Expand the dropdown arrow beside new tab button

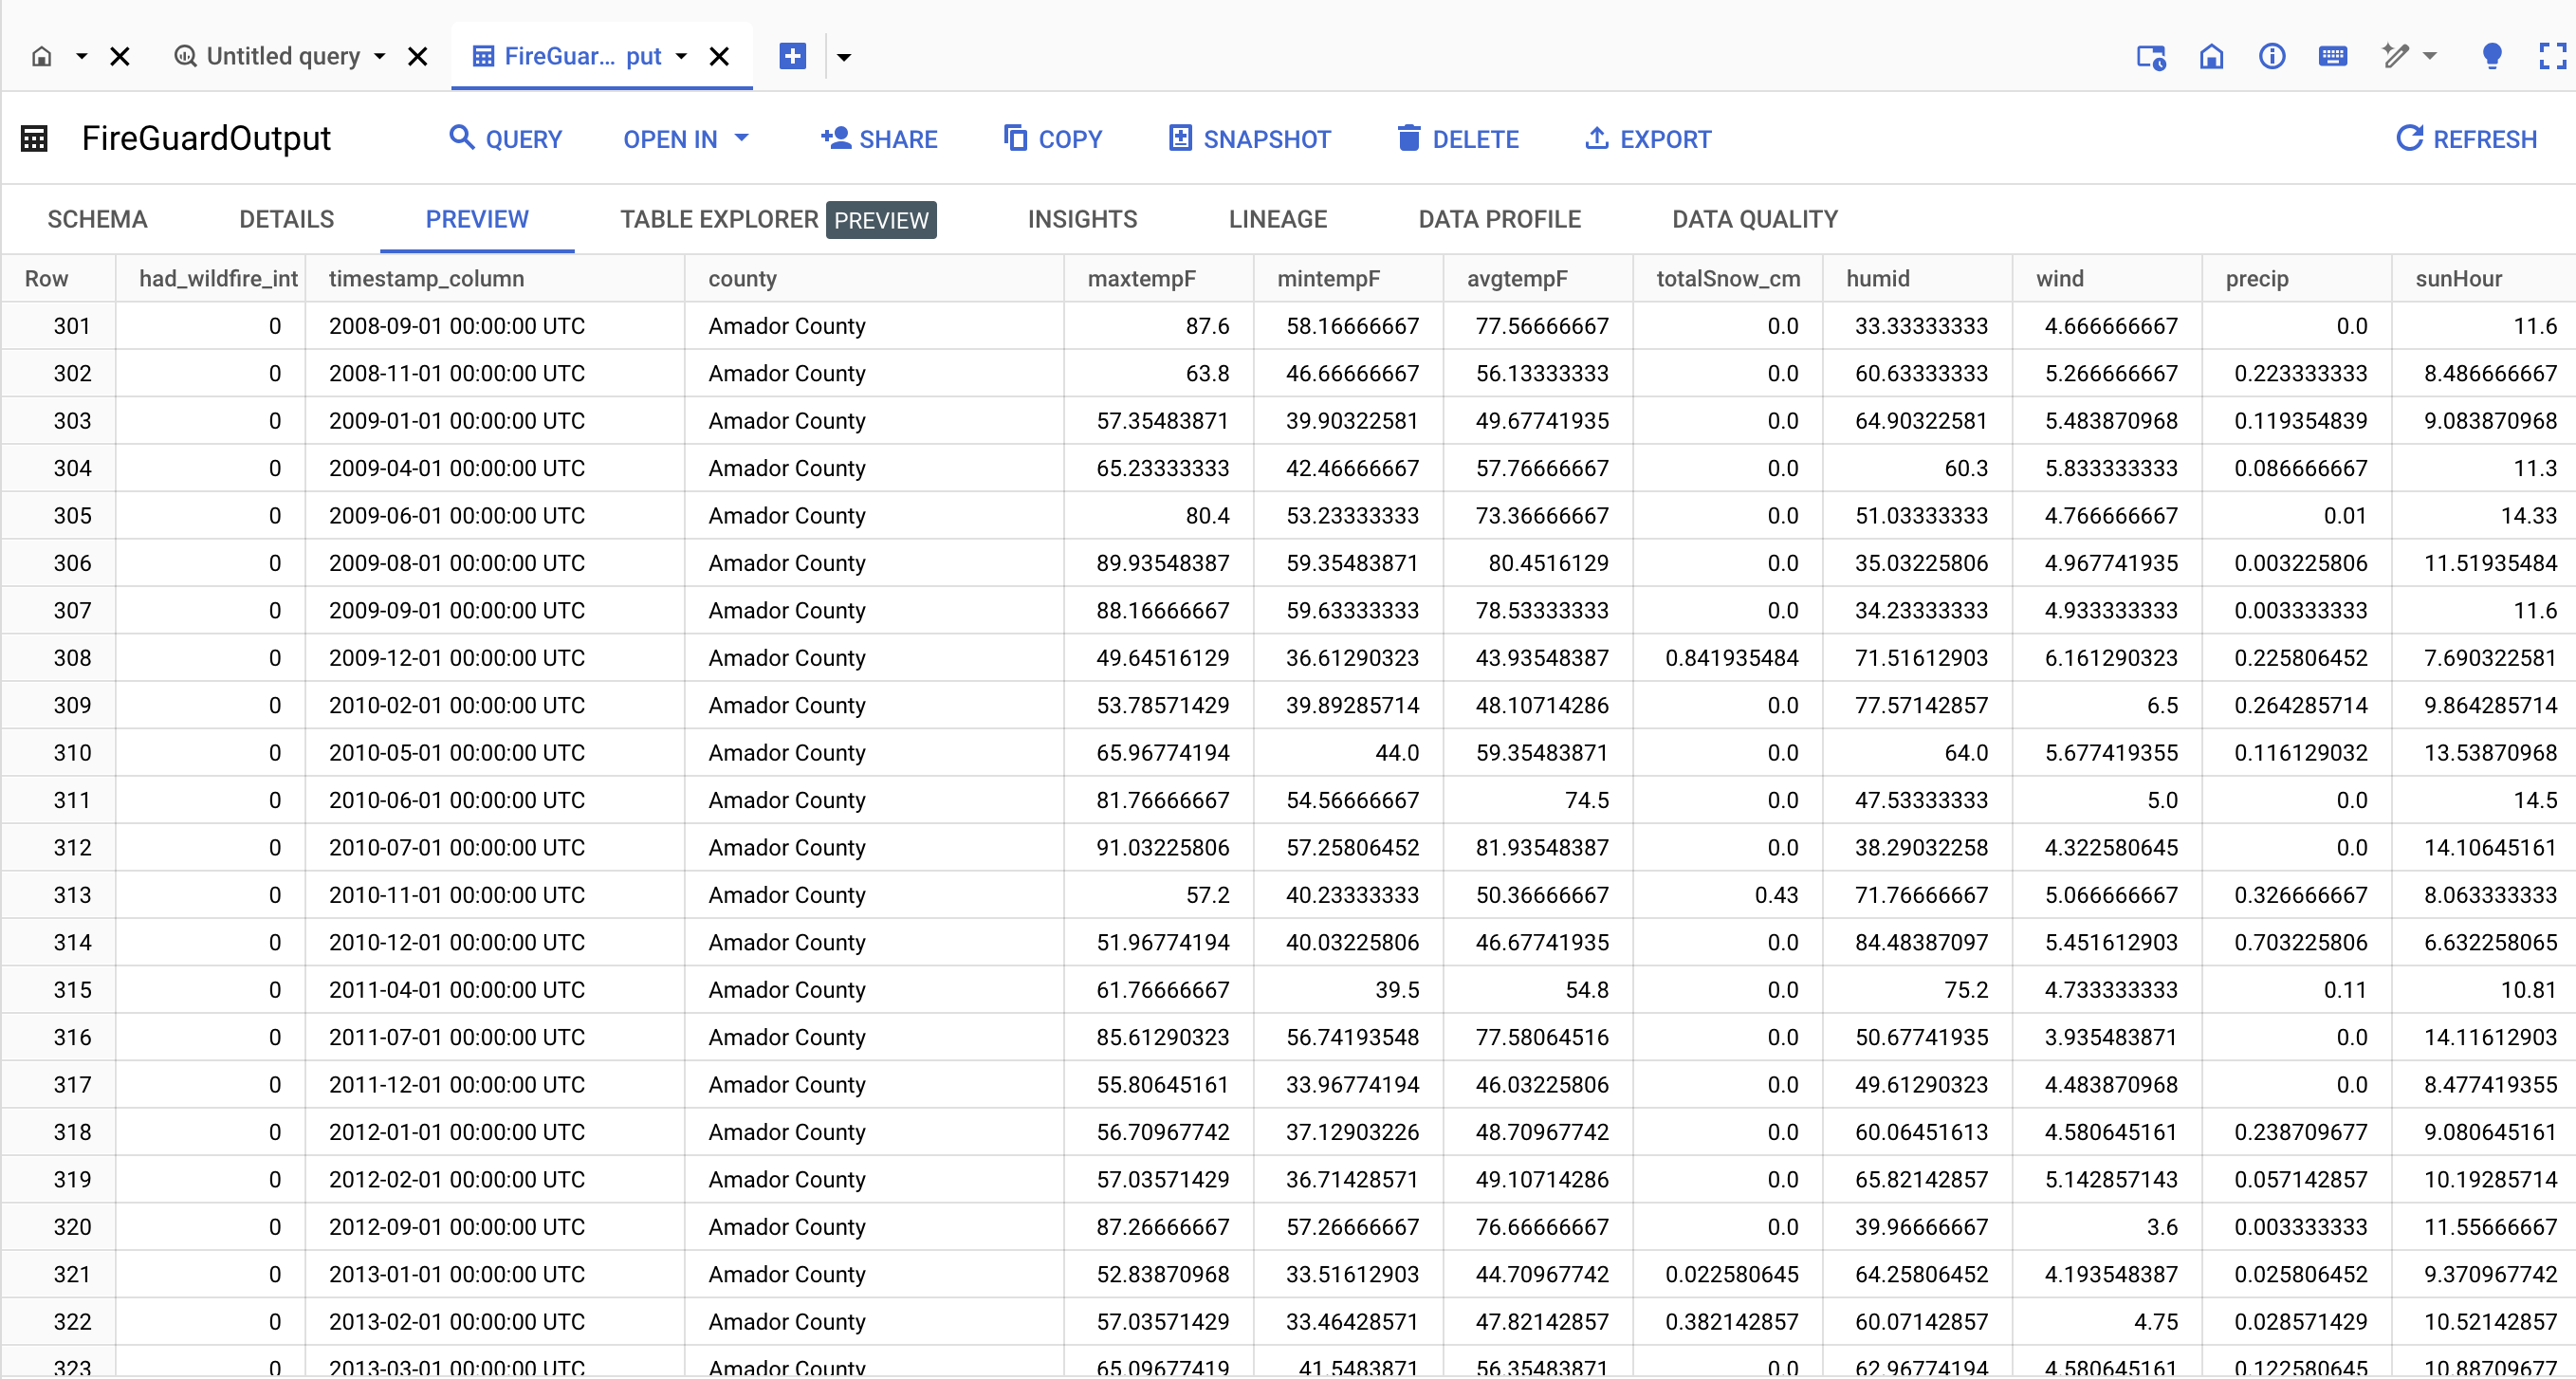(844, 57)
